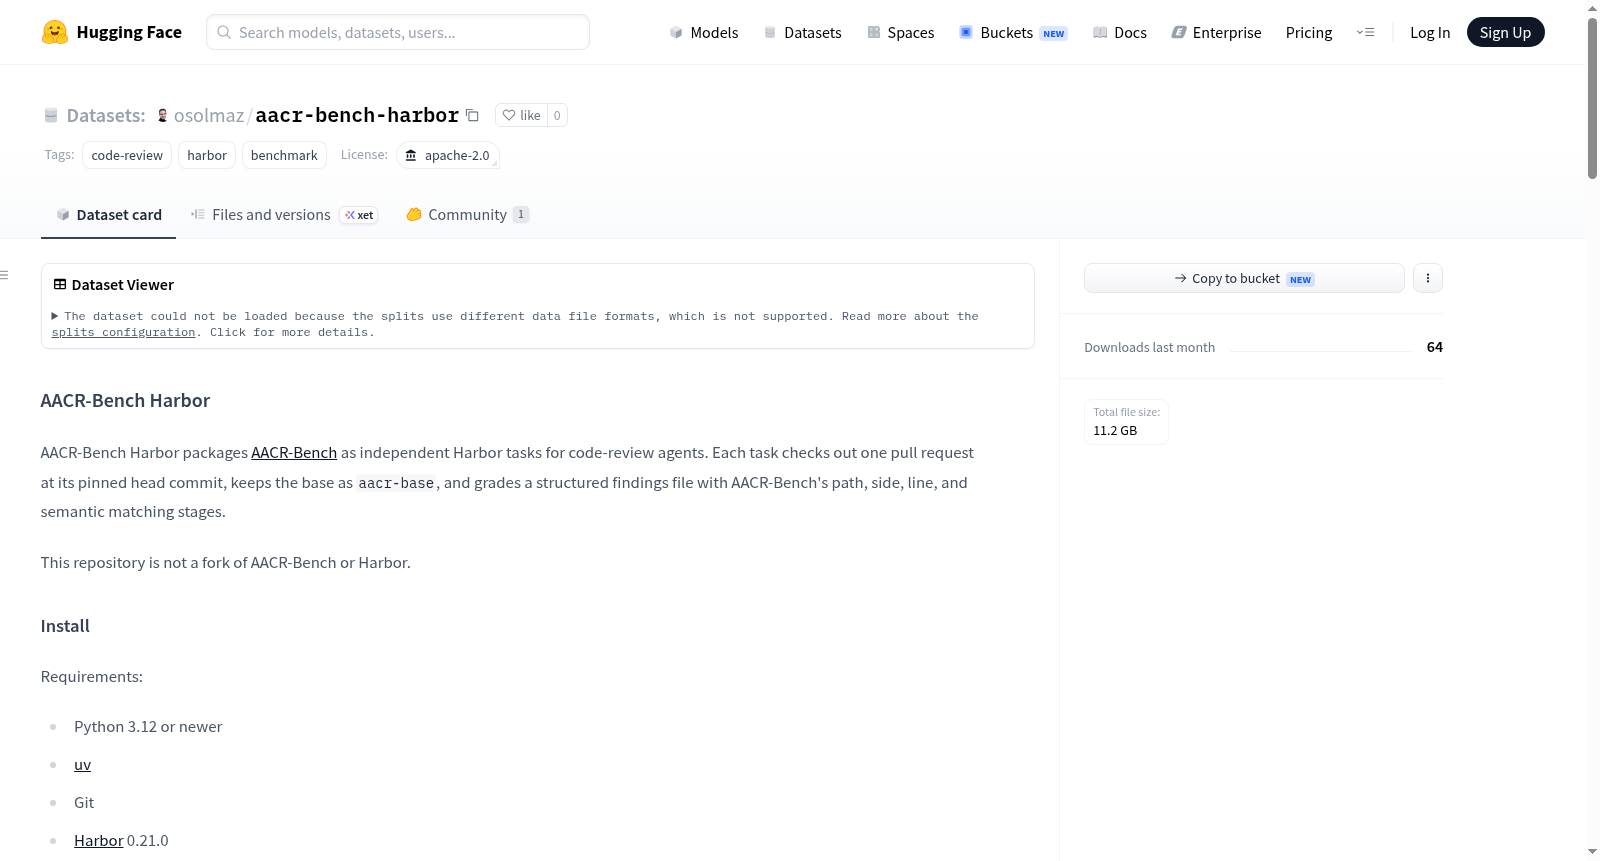Image resolution: width=1600 pixels, height=861 pixels.
Task: Click the like count number
Action: 557,115
